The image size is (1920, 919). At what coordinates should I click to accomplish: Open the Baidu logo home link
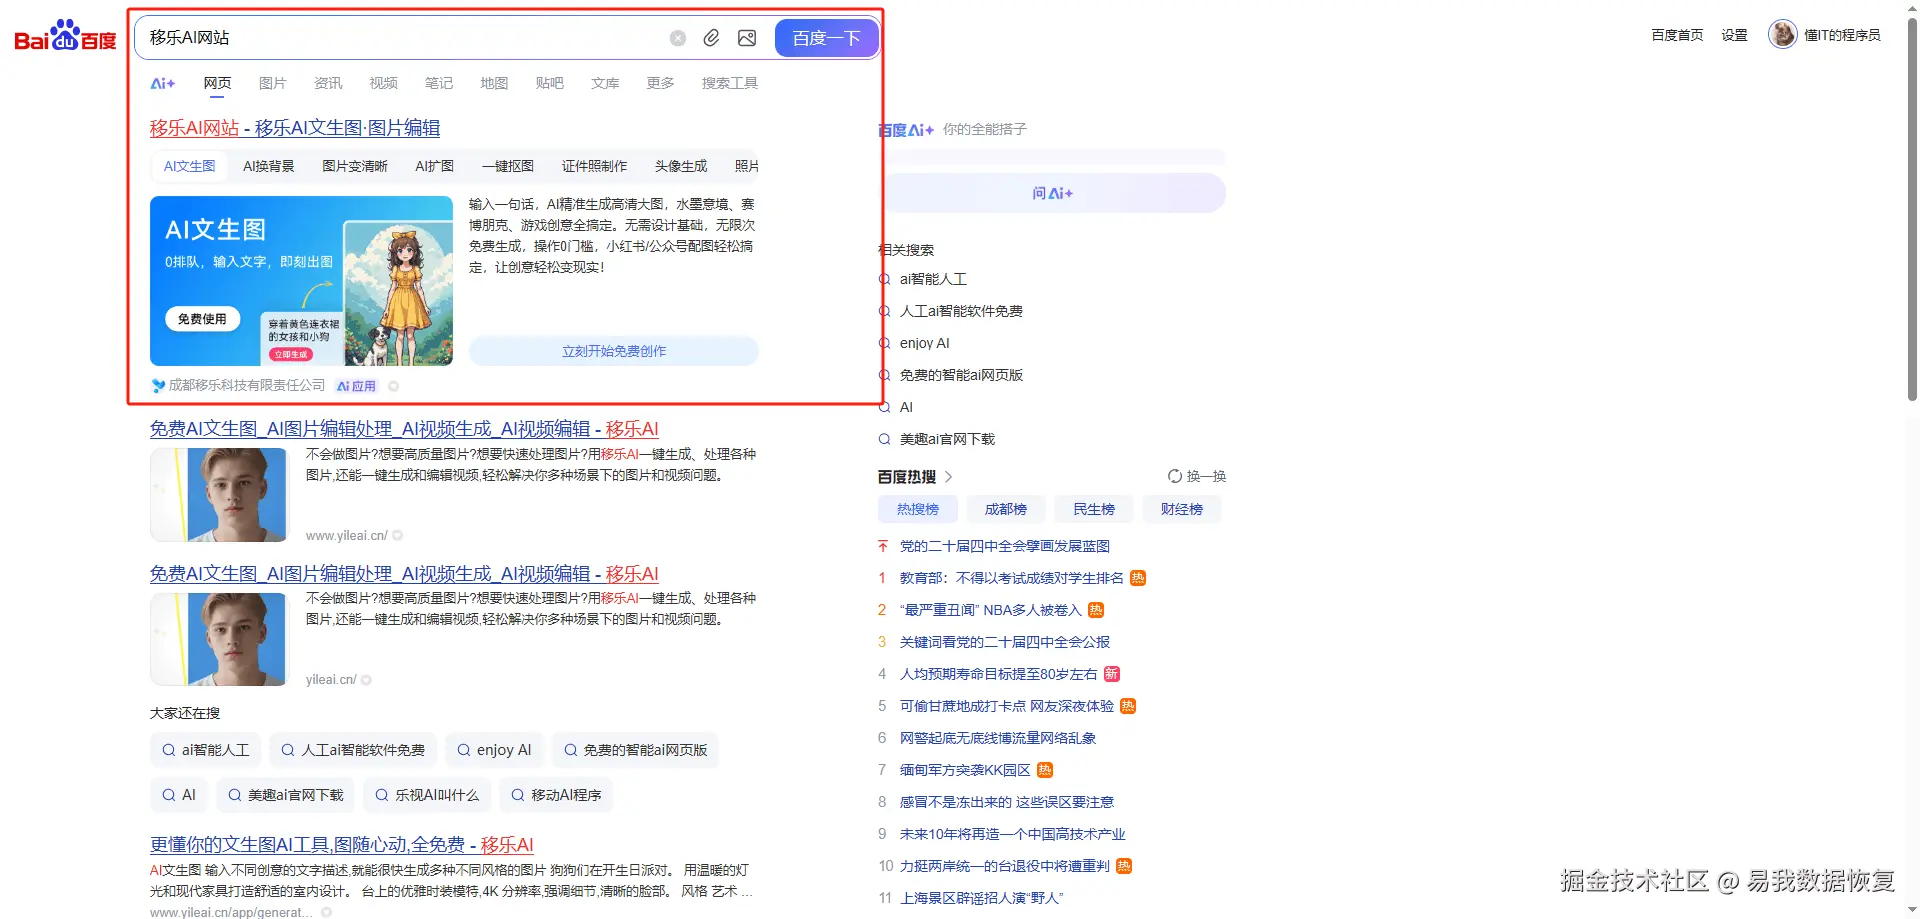pyautogui.click(x=65, y=36)
